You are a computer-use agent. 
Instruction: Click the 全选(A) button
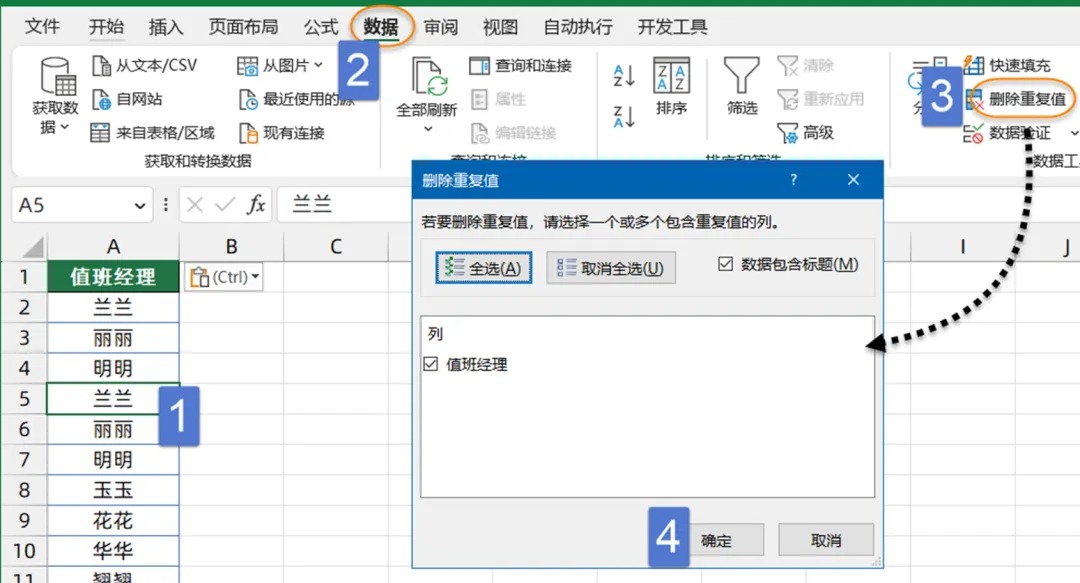click(484, 267)
